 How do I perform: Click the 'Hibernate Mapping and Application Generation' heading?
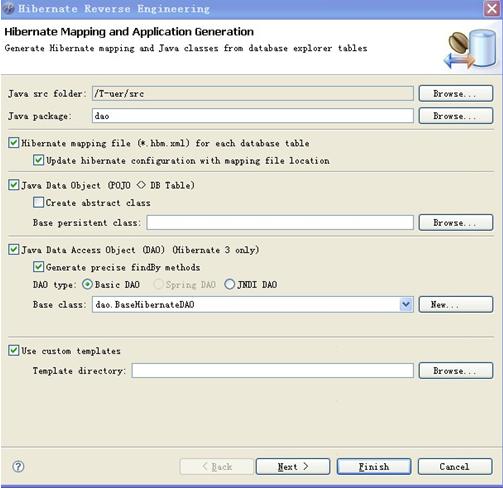point(129,32)
